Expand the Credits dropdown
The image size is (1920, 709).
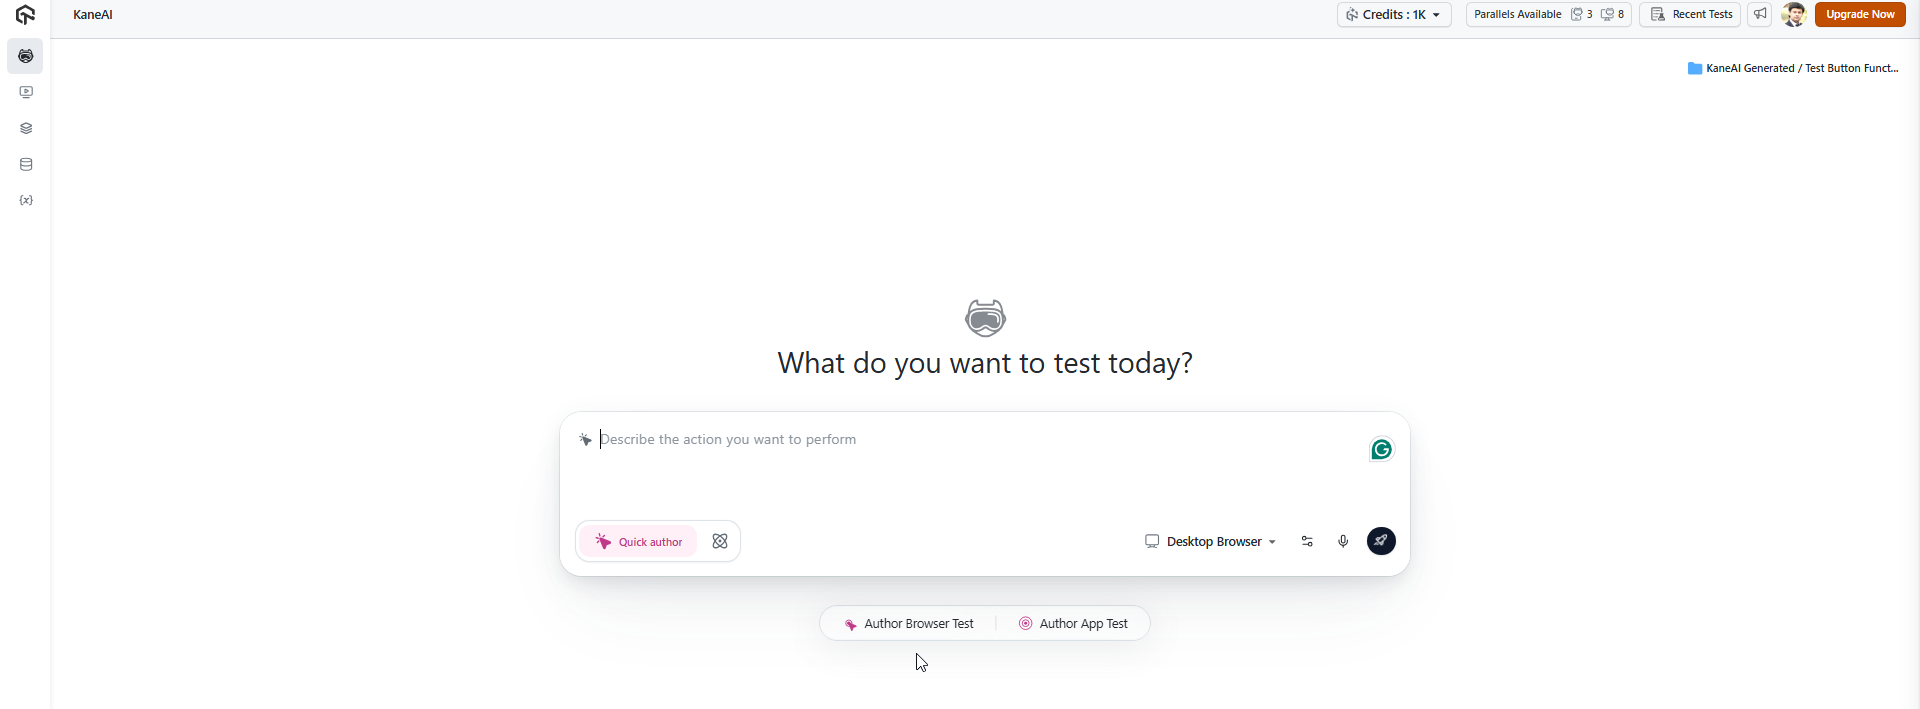pyautogui.click(x=1394, y=14)
